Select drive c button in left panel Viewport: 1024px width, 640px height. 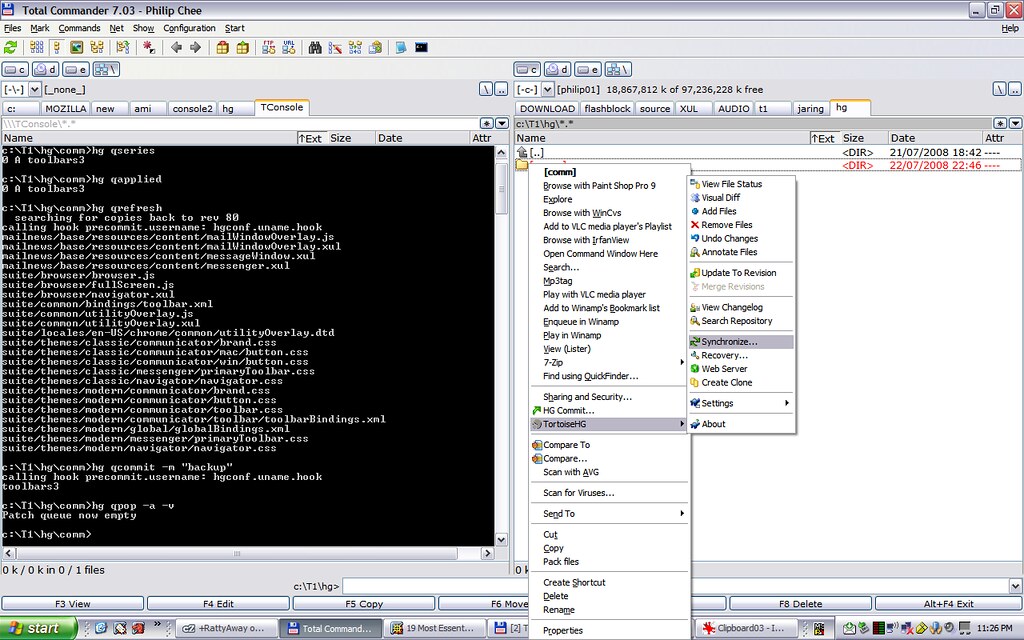(x=15, y=69)
